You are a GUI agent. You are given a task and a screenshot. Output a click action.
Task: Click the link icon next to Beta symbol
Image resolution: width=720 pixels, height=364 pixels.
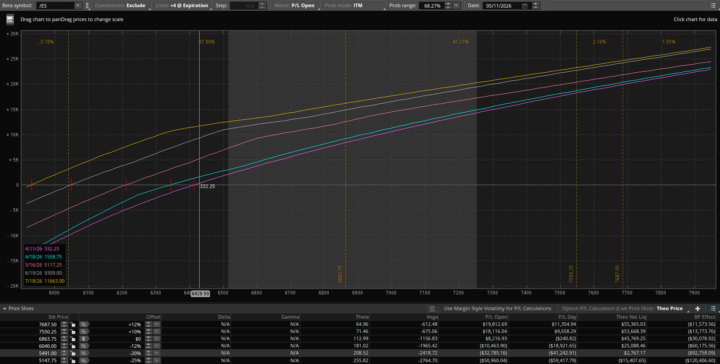pyautogui.click(x=87, y=6)
